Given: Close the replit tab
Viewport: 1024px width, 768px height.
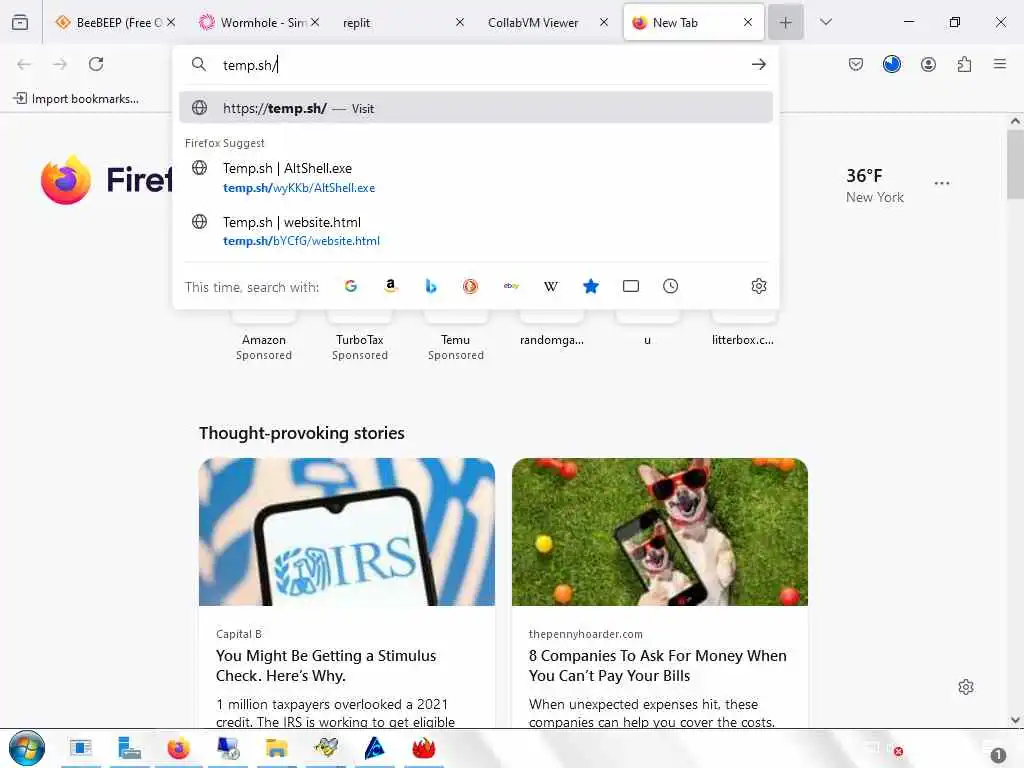Looking at the screenshot, I should tap(460, 22).
